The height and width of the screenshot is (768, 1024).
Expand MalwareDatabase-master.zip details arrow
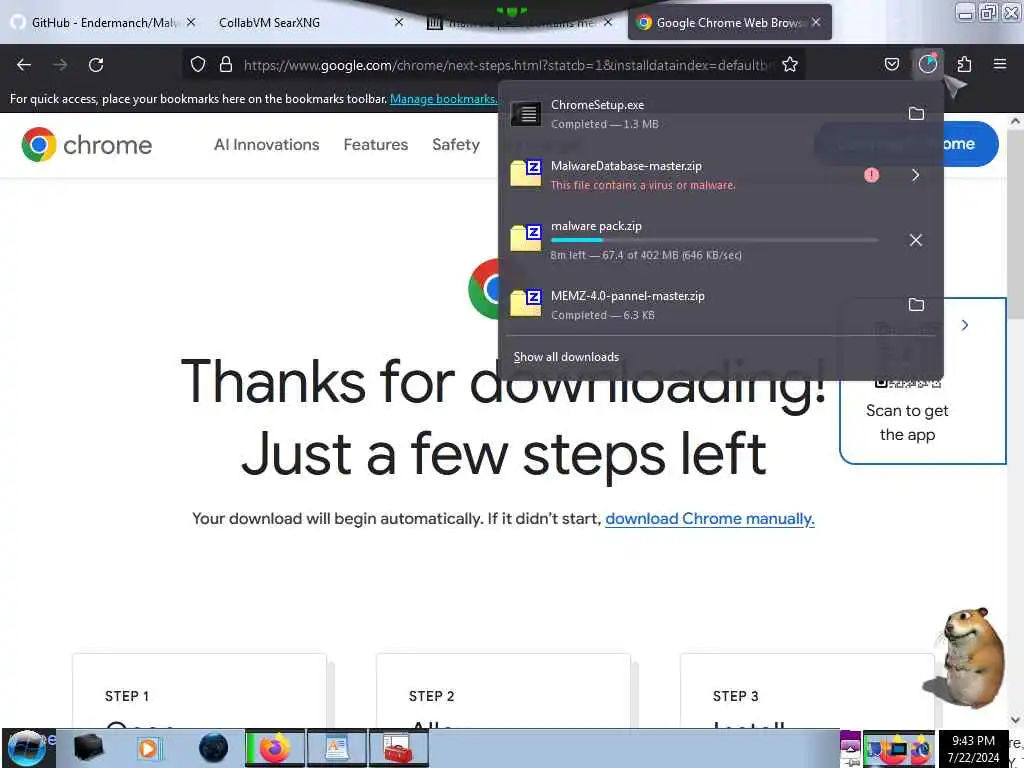(916, 175)
